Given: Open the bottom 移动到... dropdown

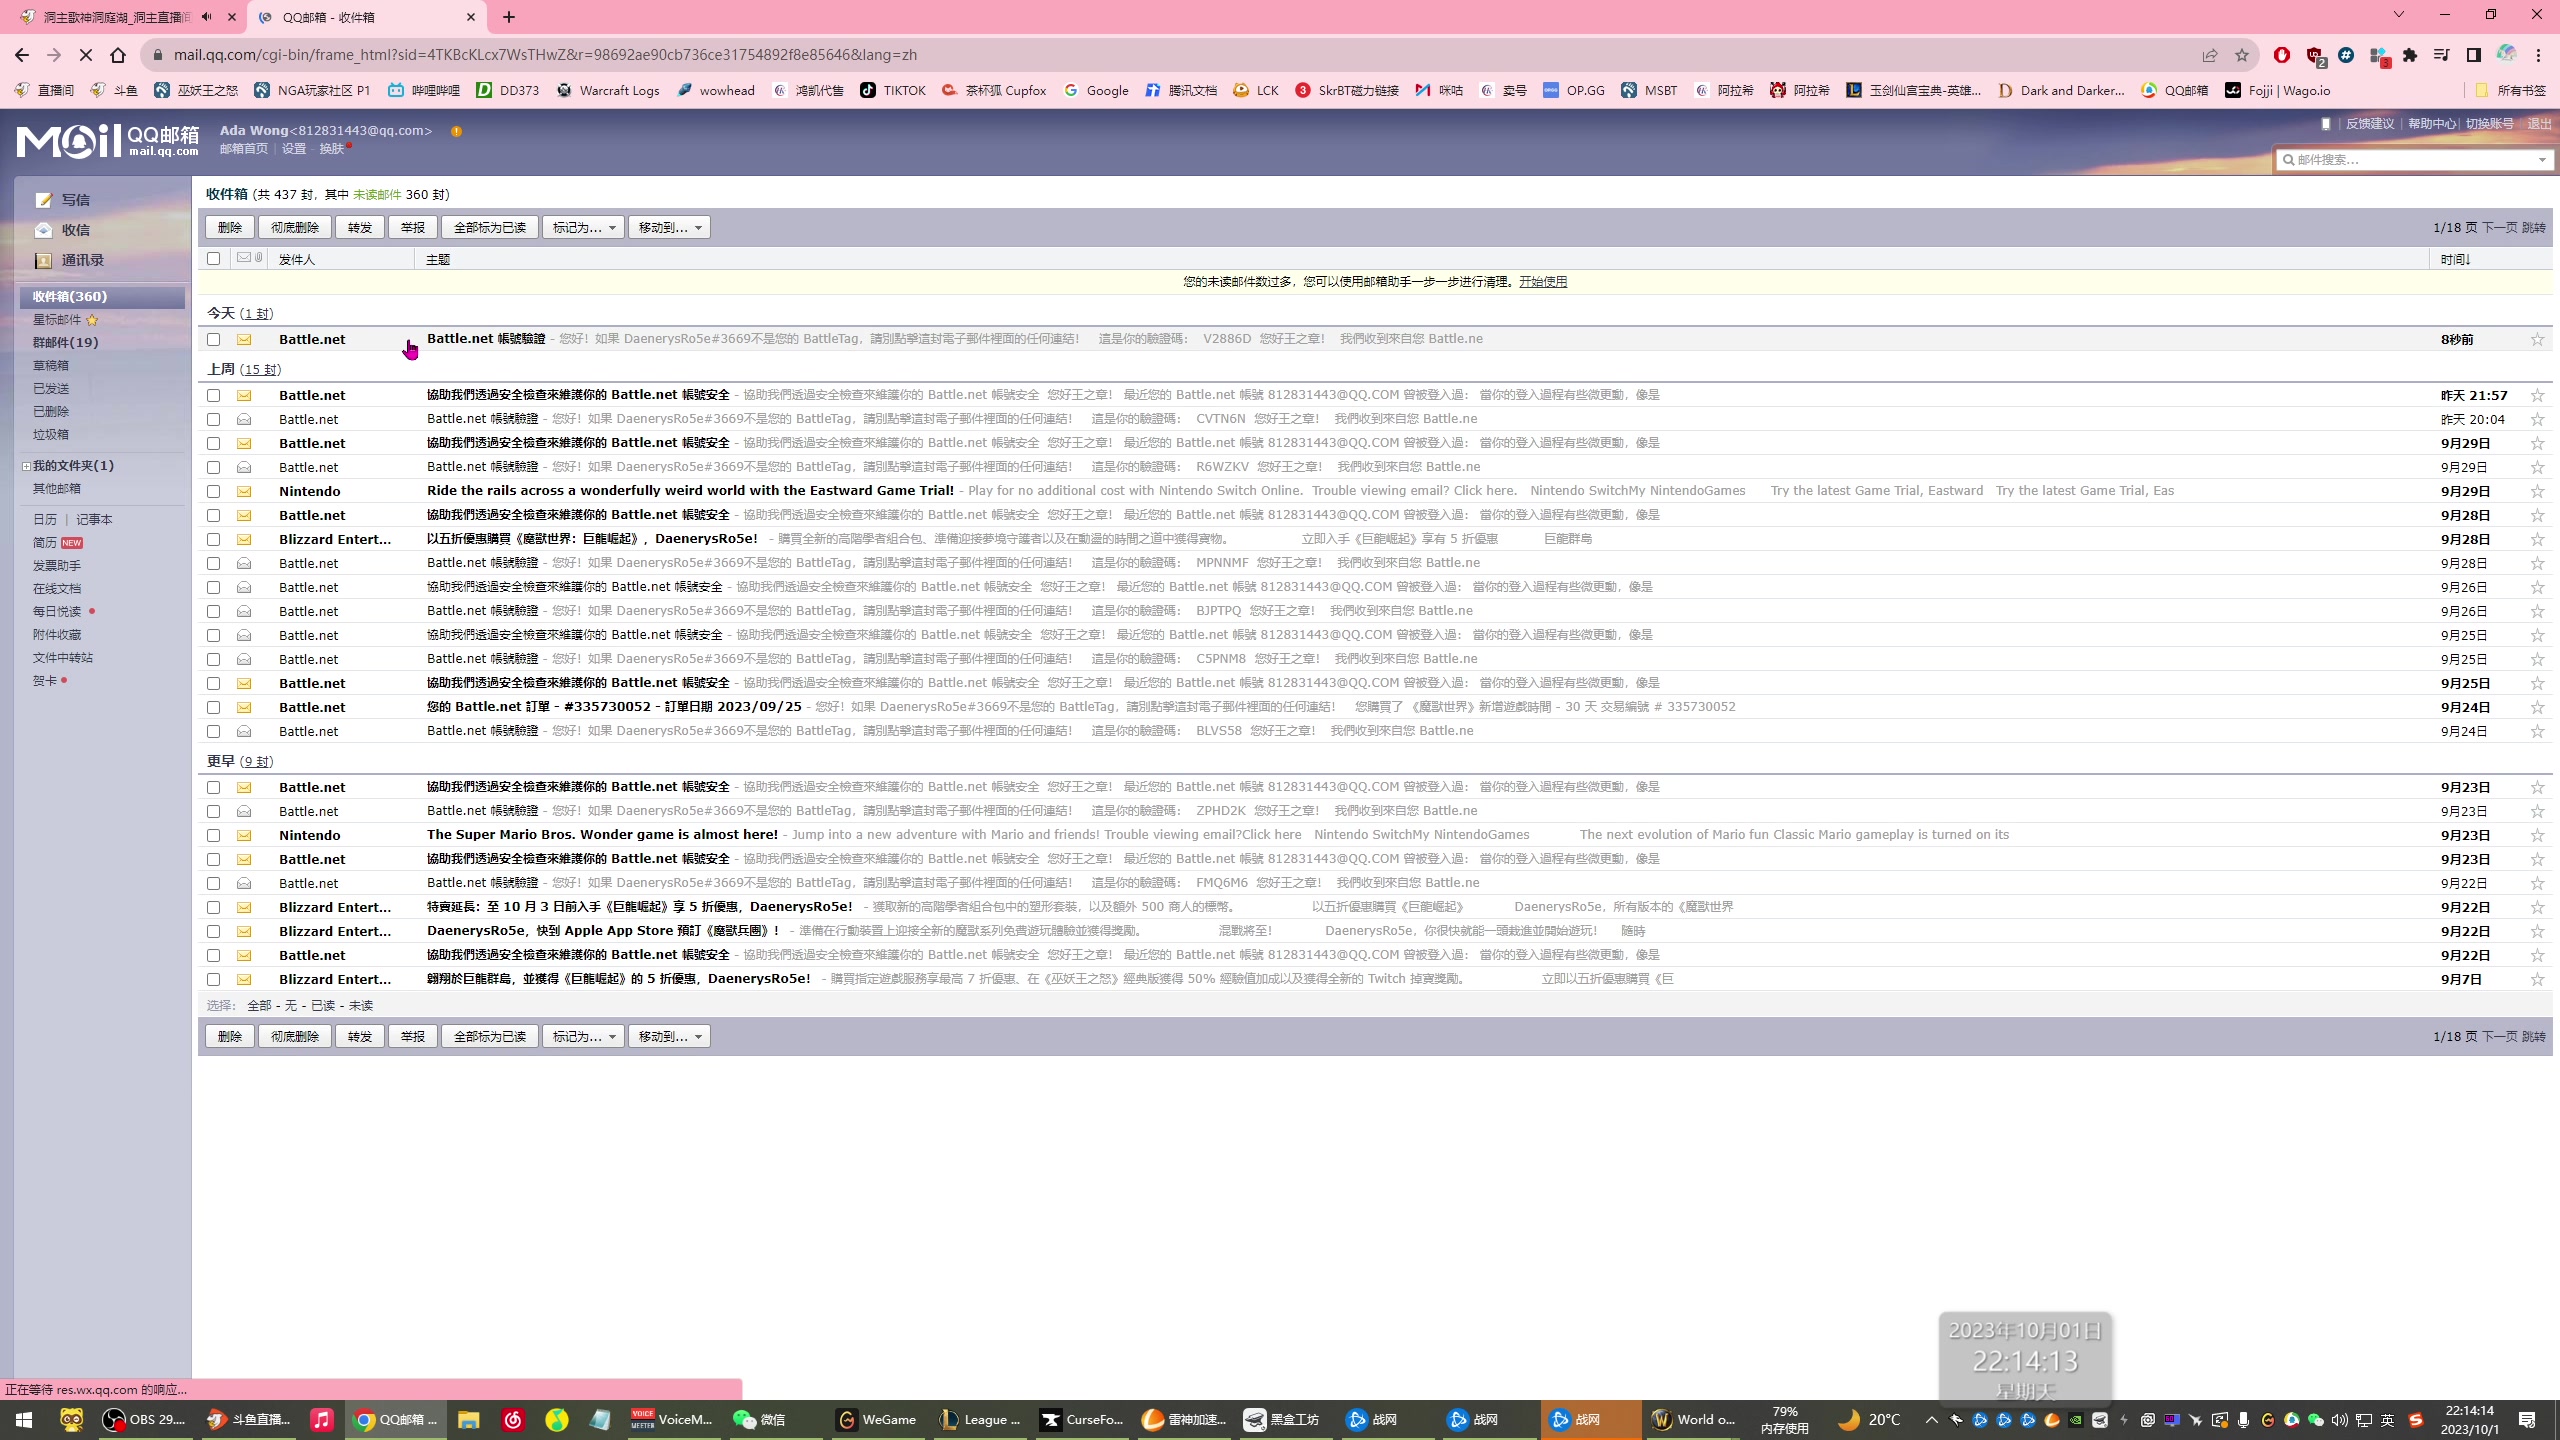Looking at the screenshot, I should click(x=669, y=1037).
